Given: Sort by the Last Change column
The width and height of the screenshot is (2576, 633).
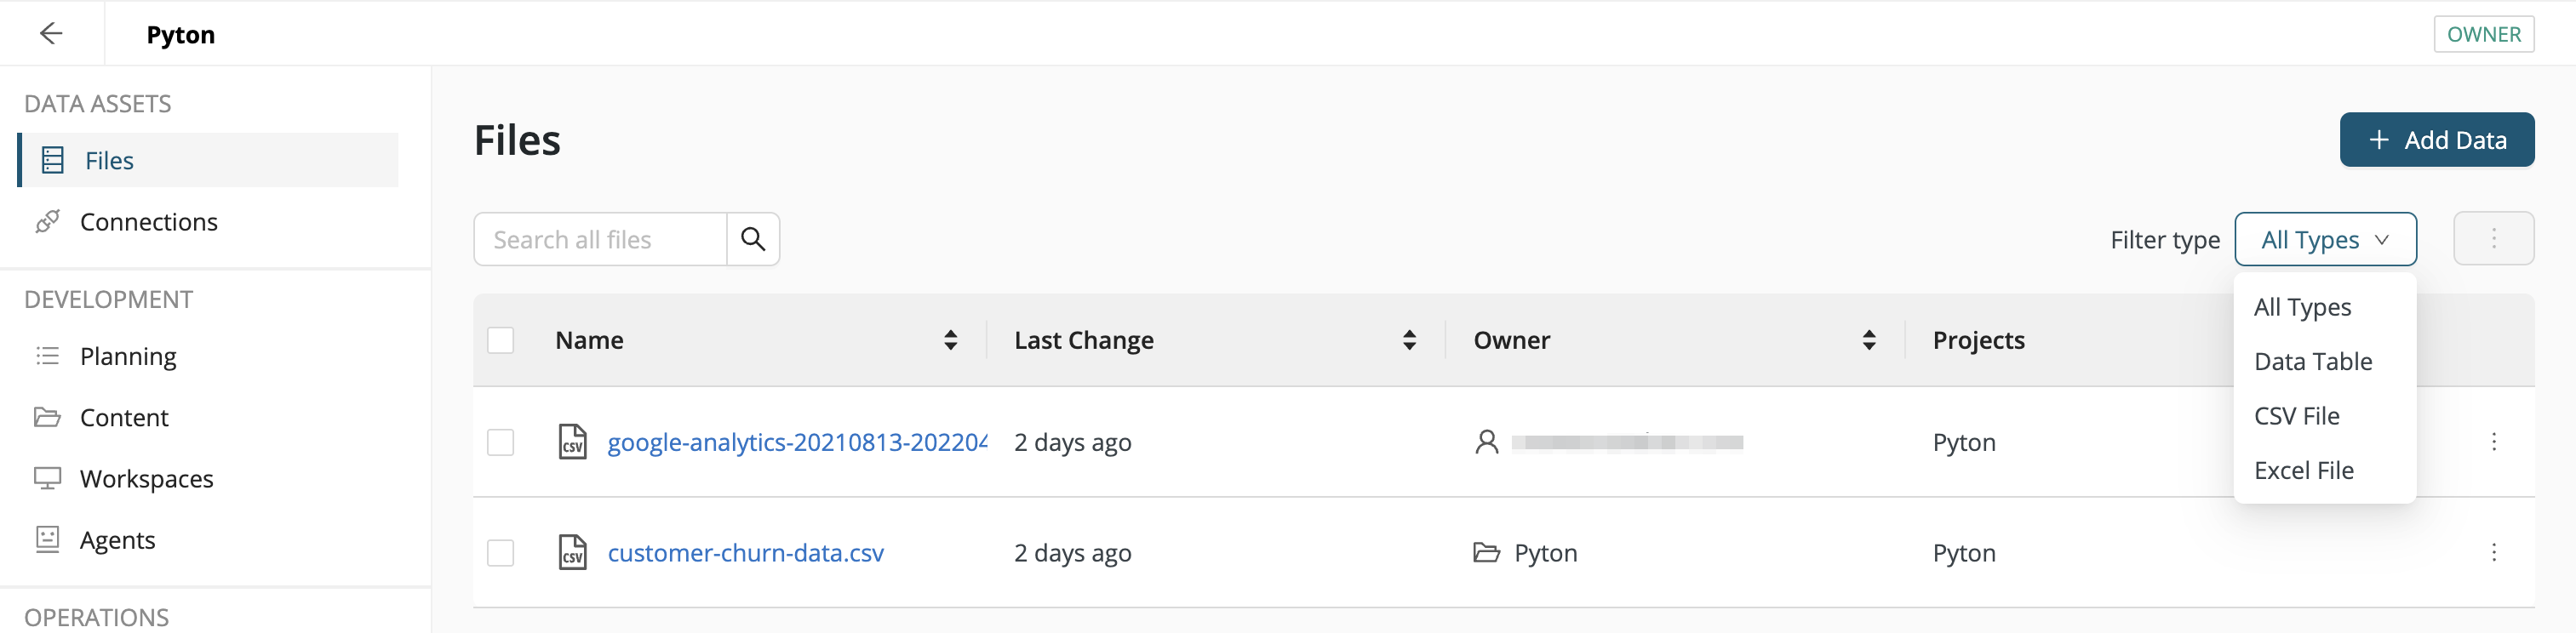Looking at the screenshot, I should [1410, 340].
